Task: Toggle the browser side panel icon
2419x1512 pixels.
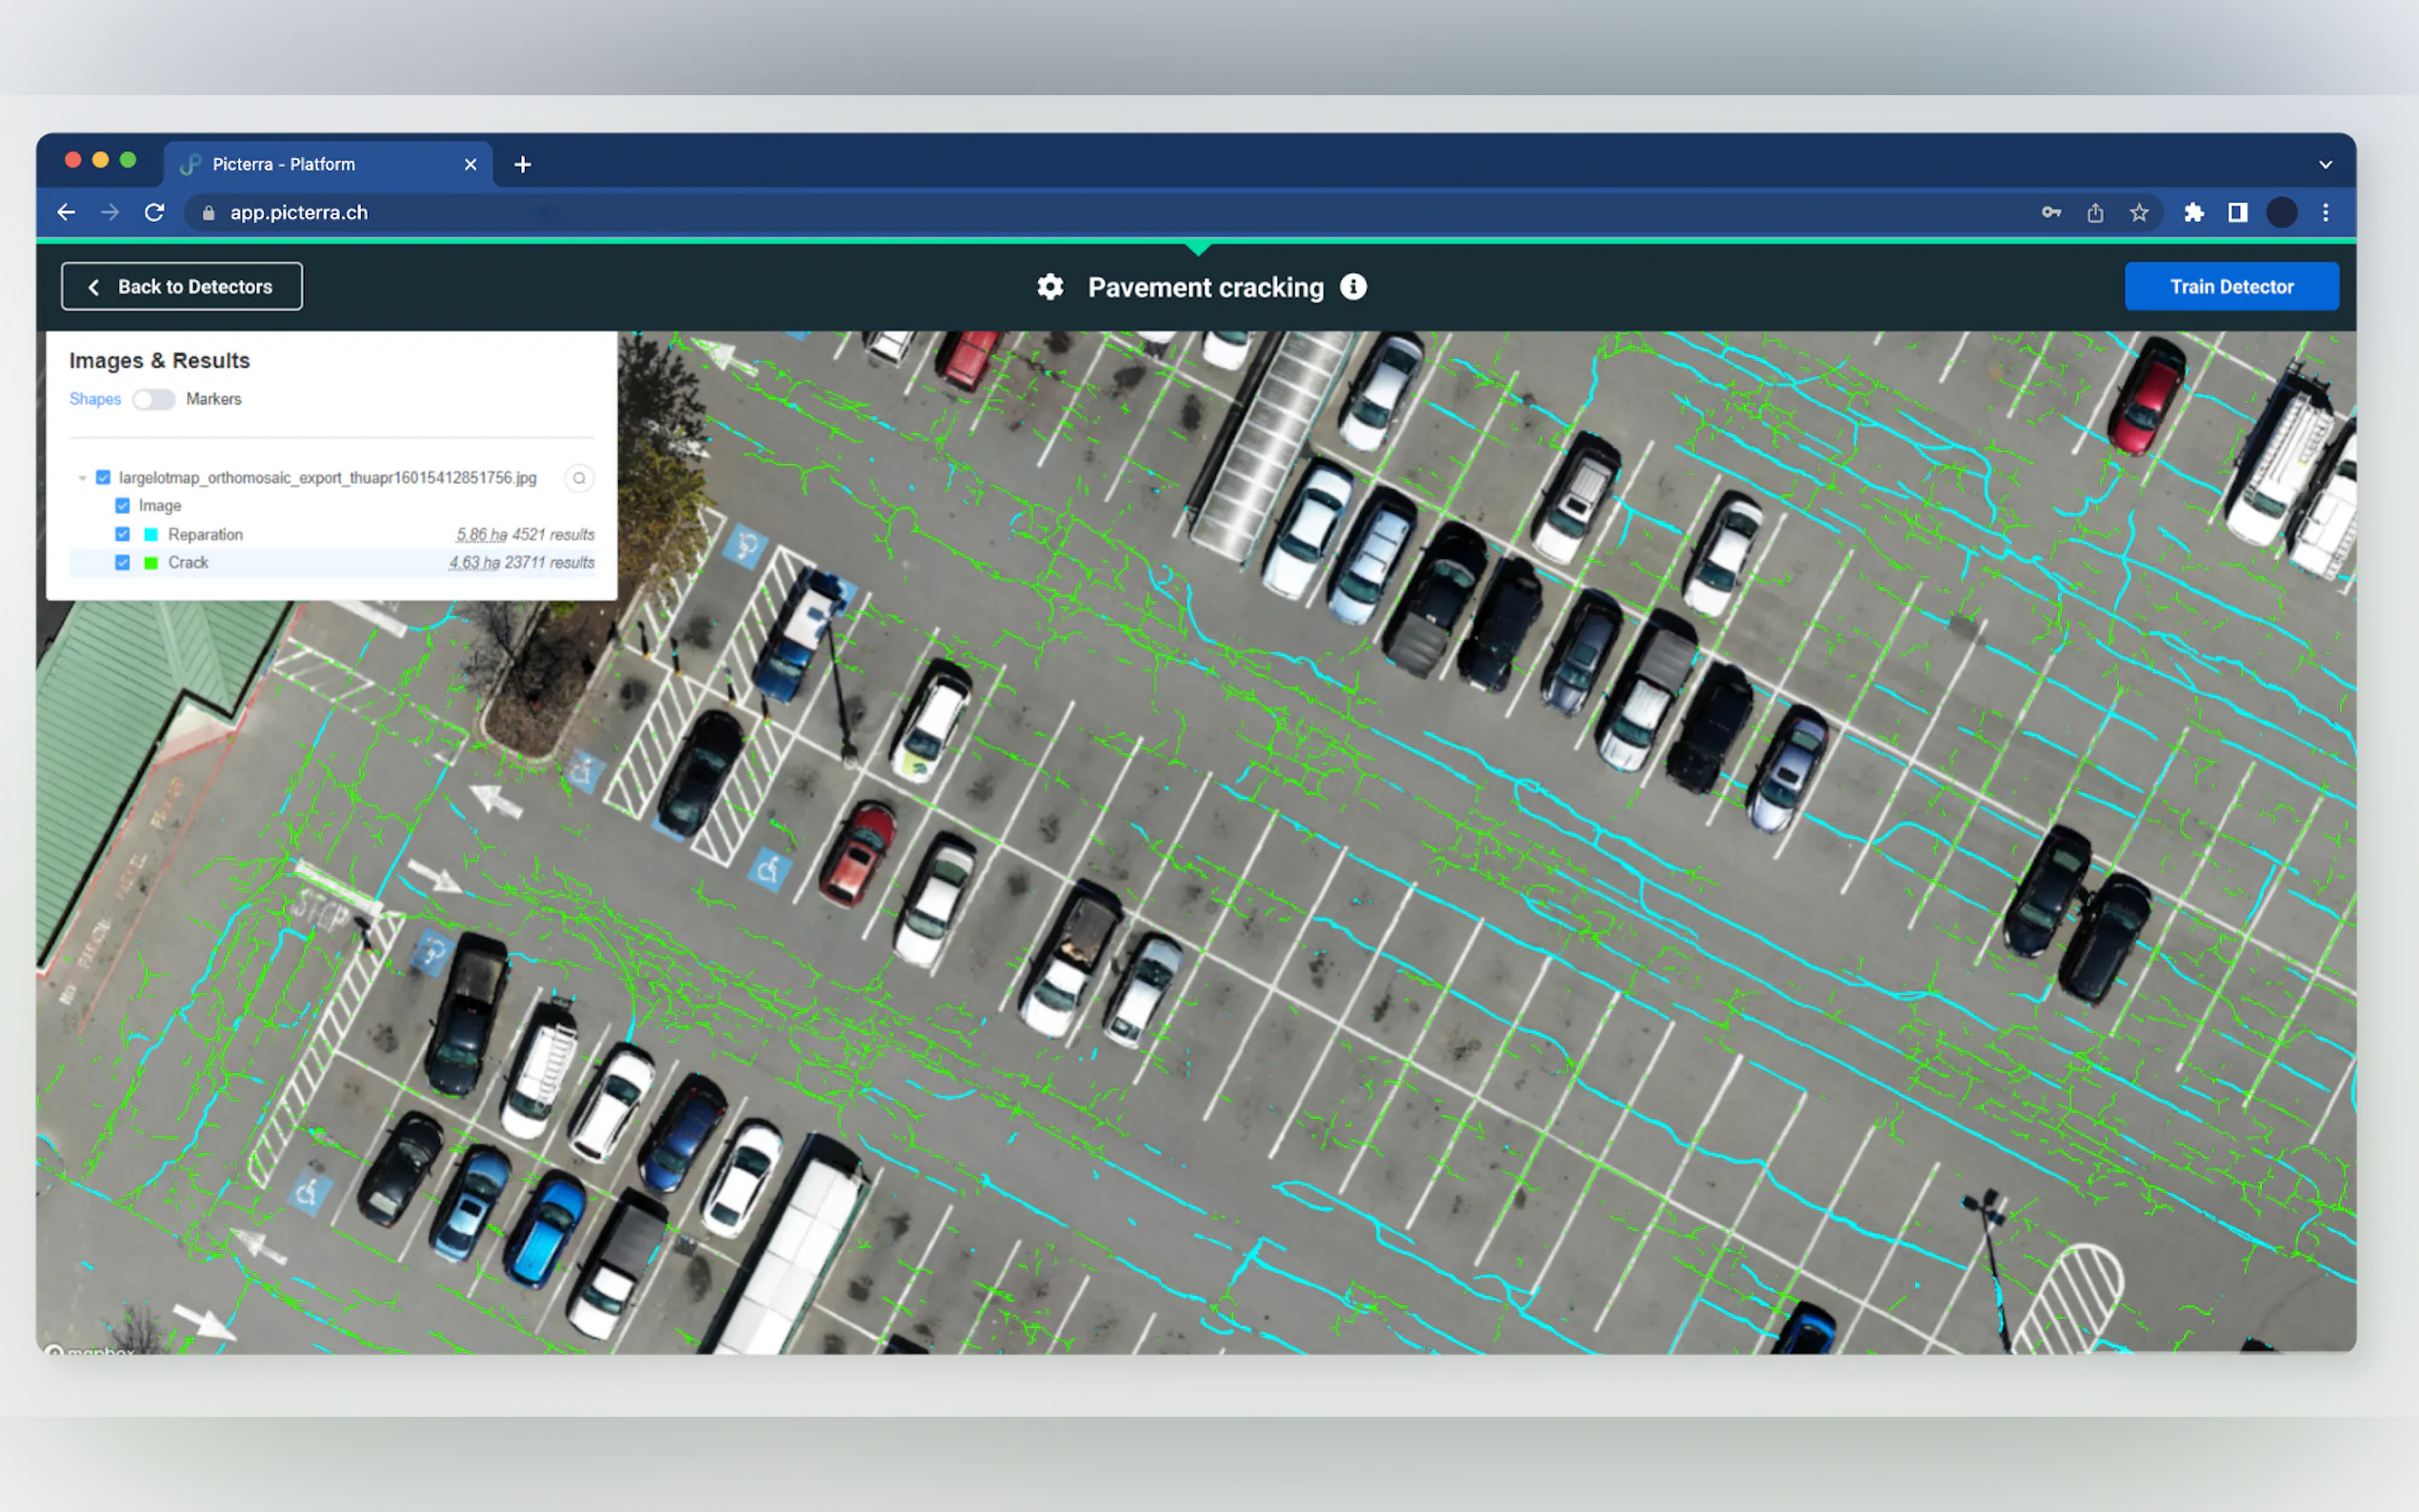Action: click(x=2237, y=212)
